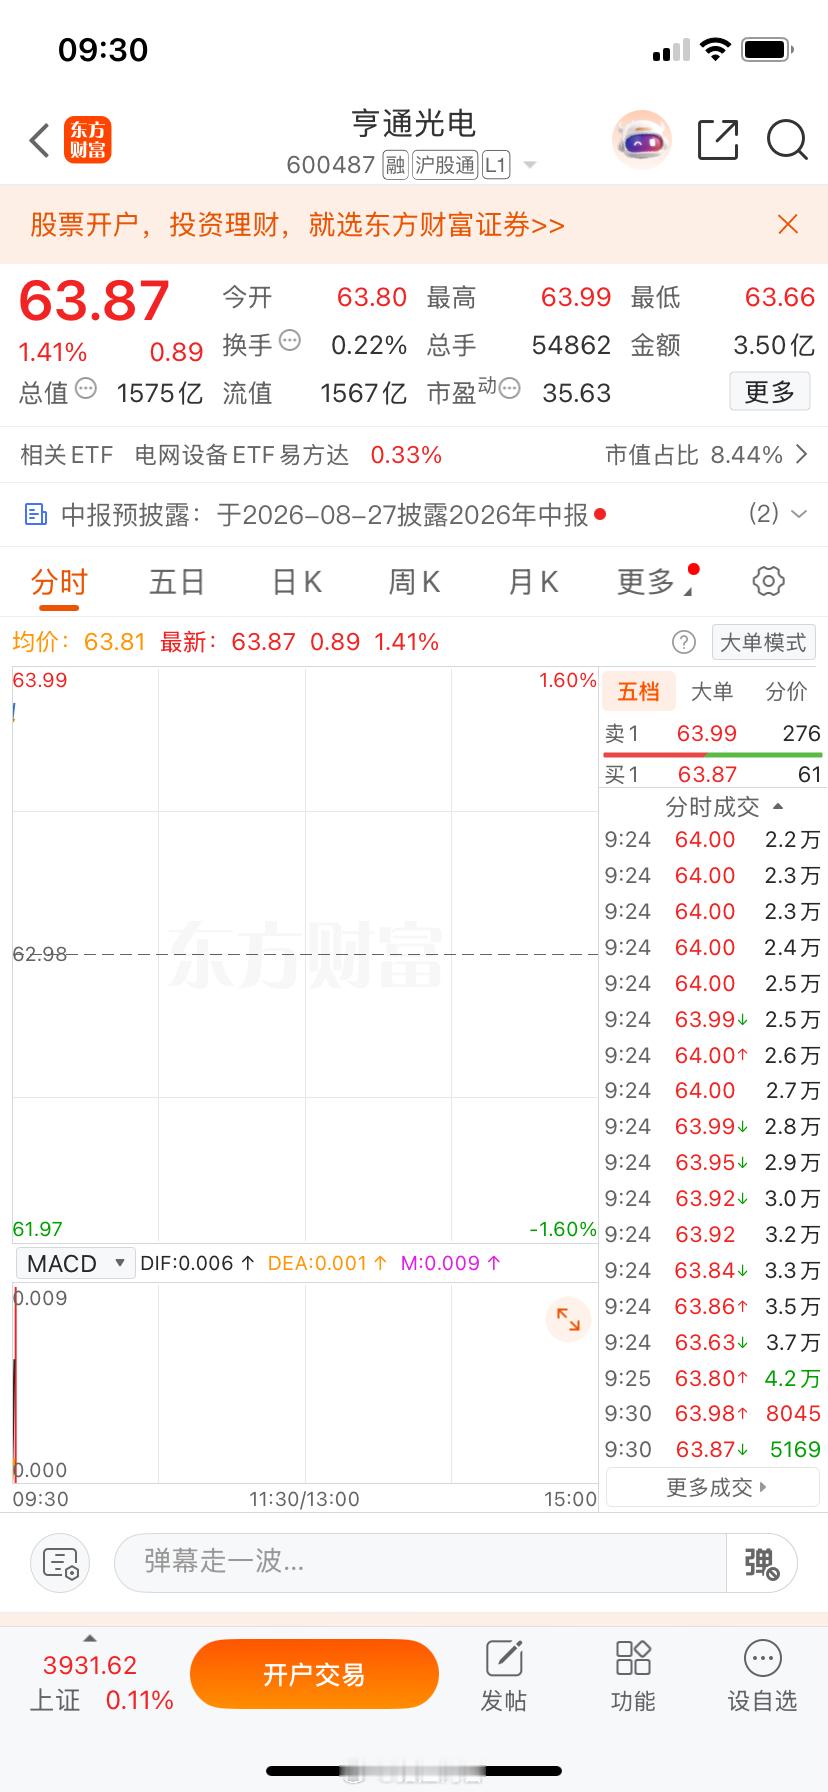
Task: Tap the 买1 63.87 row
Action: pos(712,774)
